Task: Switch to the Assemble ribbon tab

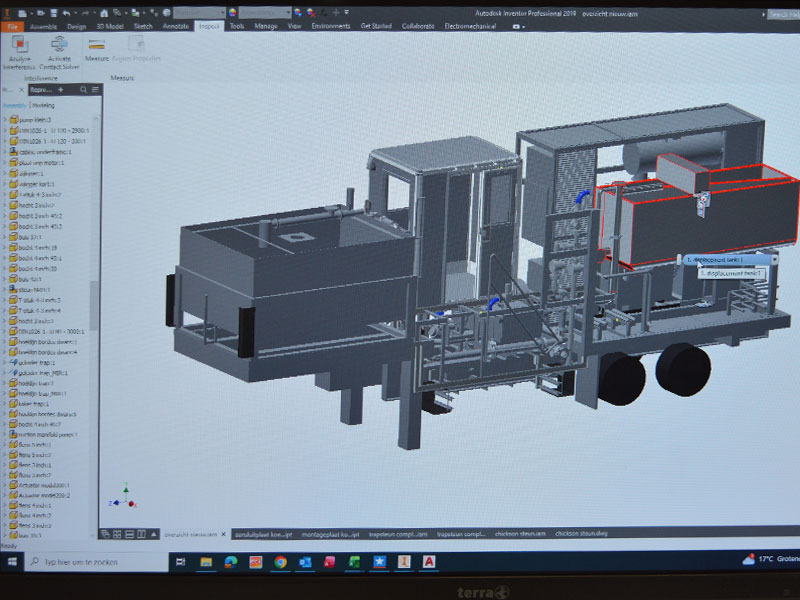Action: [43, 27]
